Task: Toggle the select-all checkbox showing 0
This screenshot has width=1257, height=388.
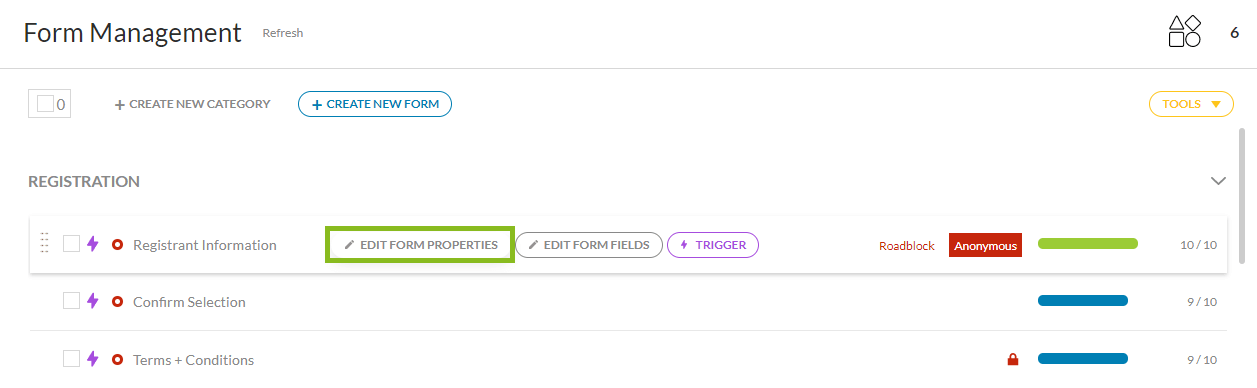Action: [x=46, y=103]
